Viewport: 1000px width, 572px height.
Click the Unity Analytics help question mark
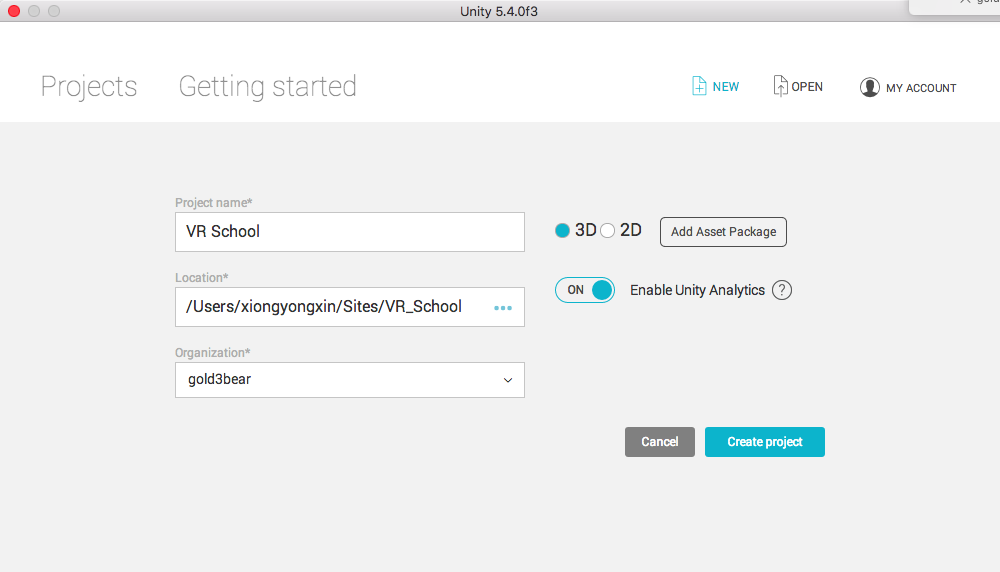point(782,290)
